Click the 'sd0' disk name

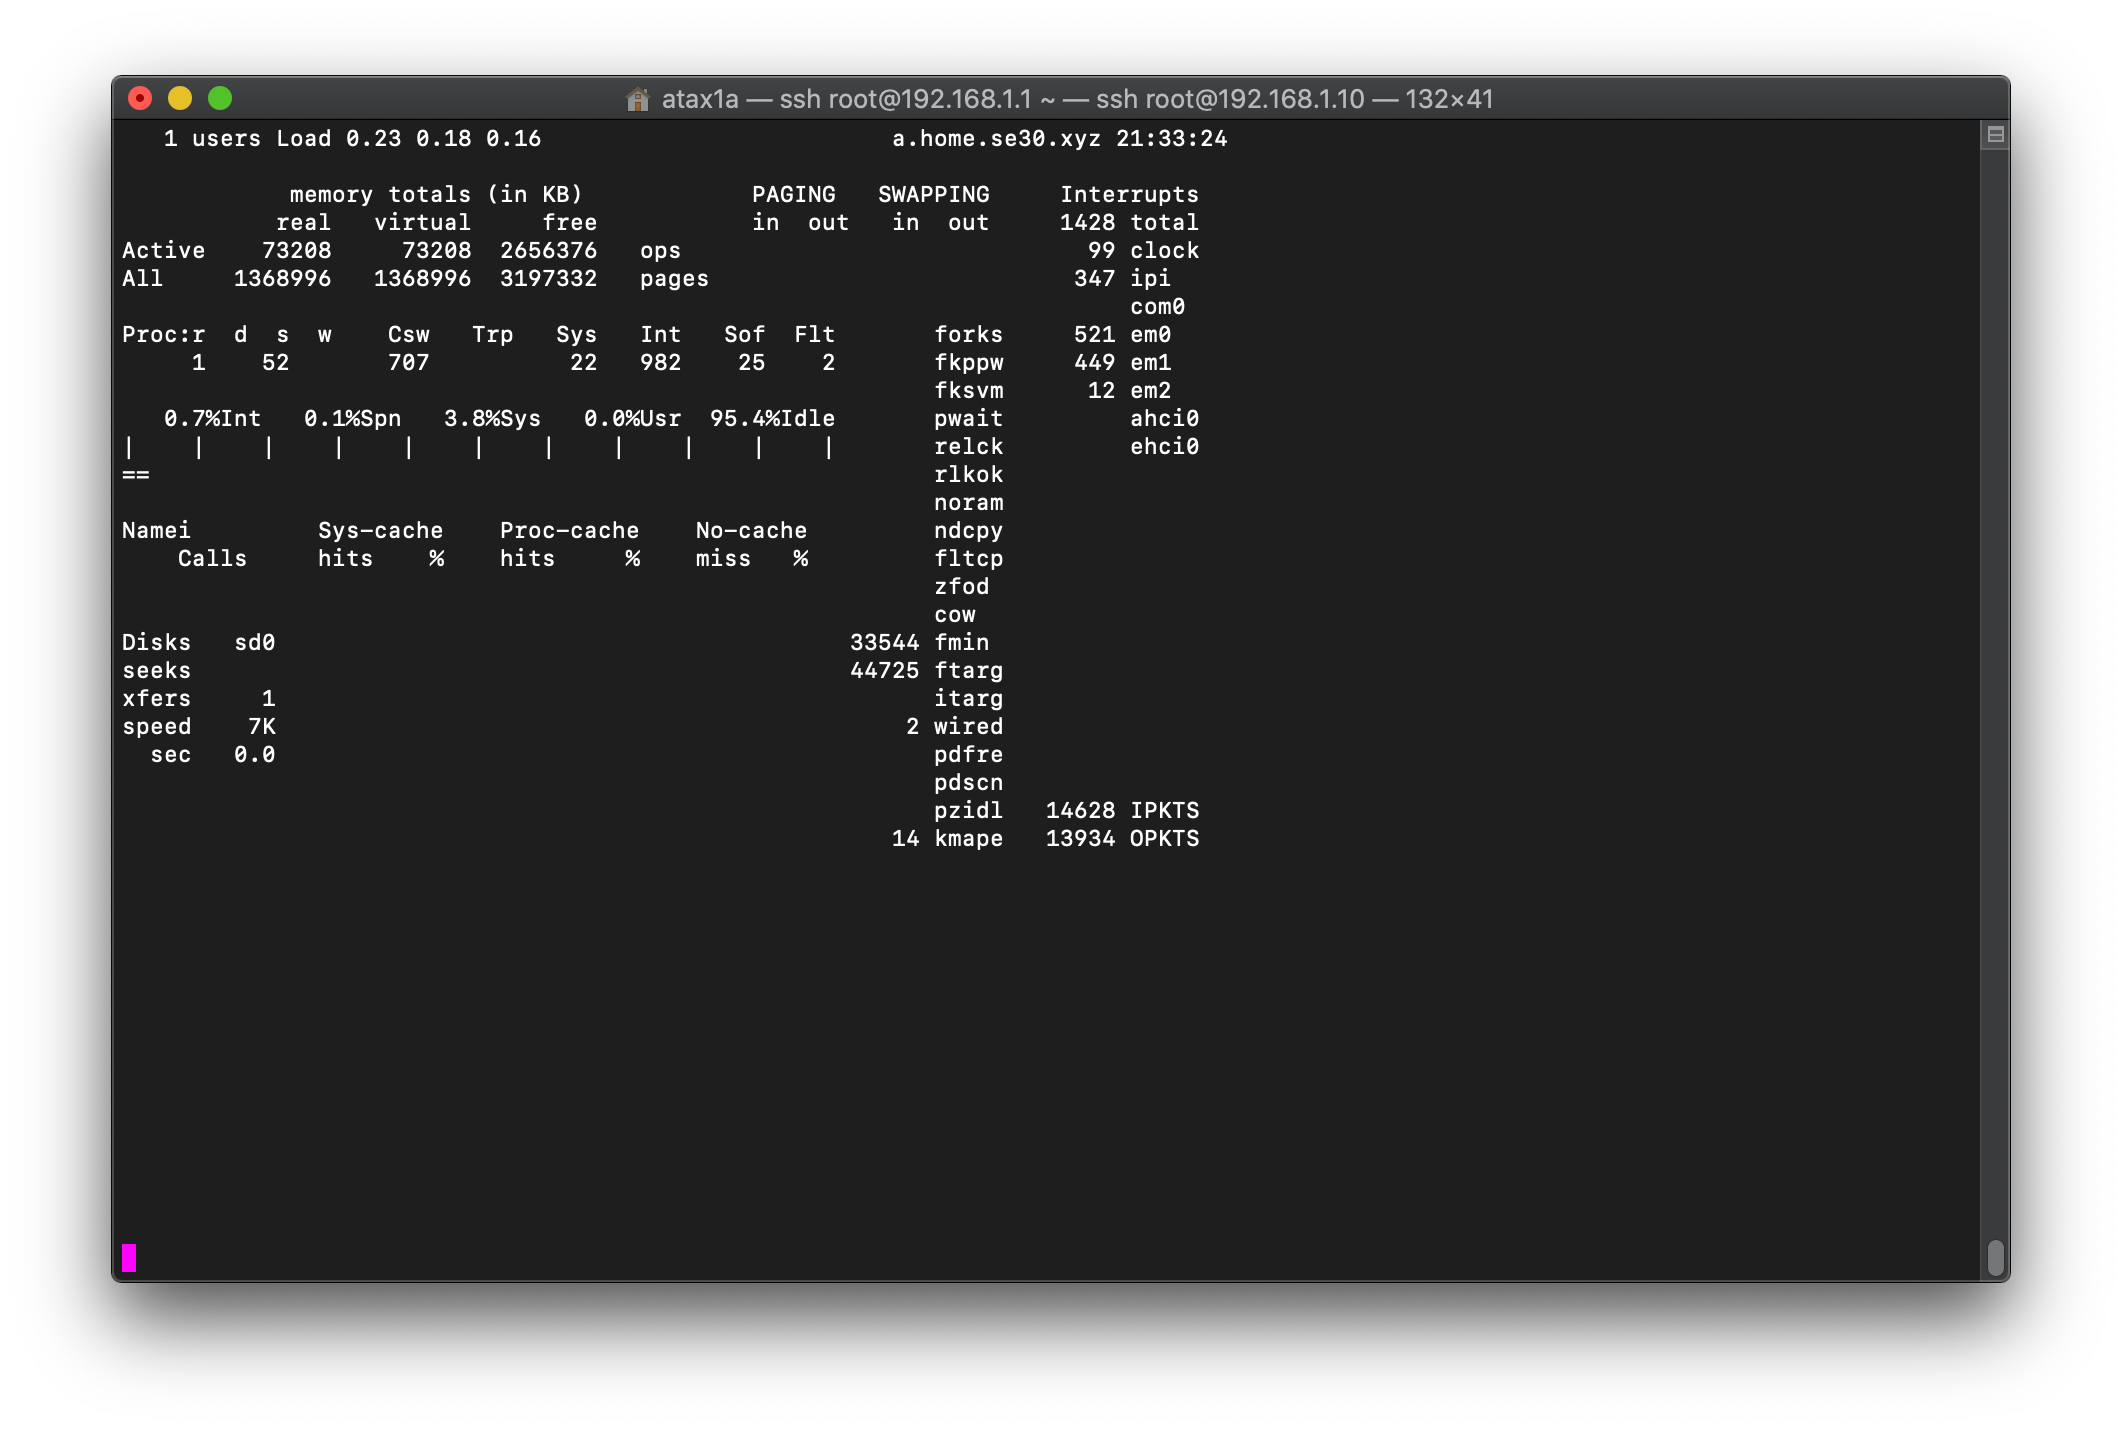point(254,642)
